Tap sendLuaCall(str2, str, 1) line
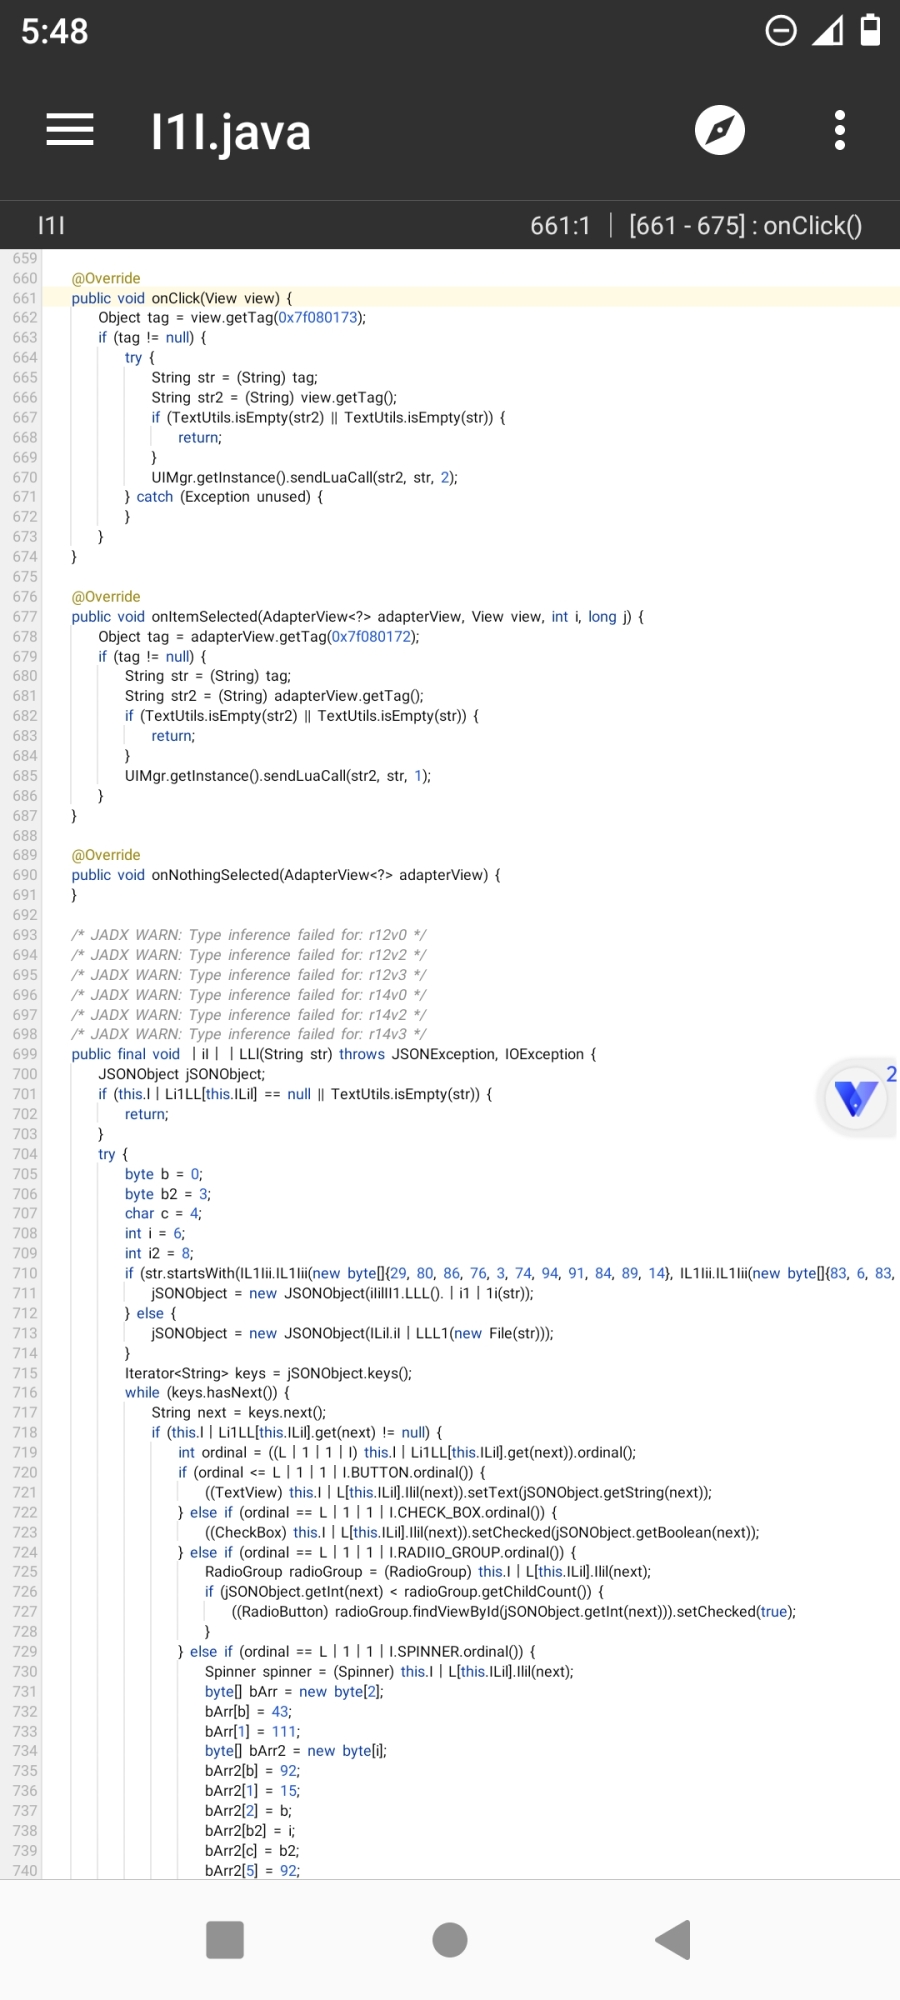The height and width of the screenshot is (2000, 900). tap(278, 776)
